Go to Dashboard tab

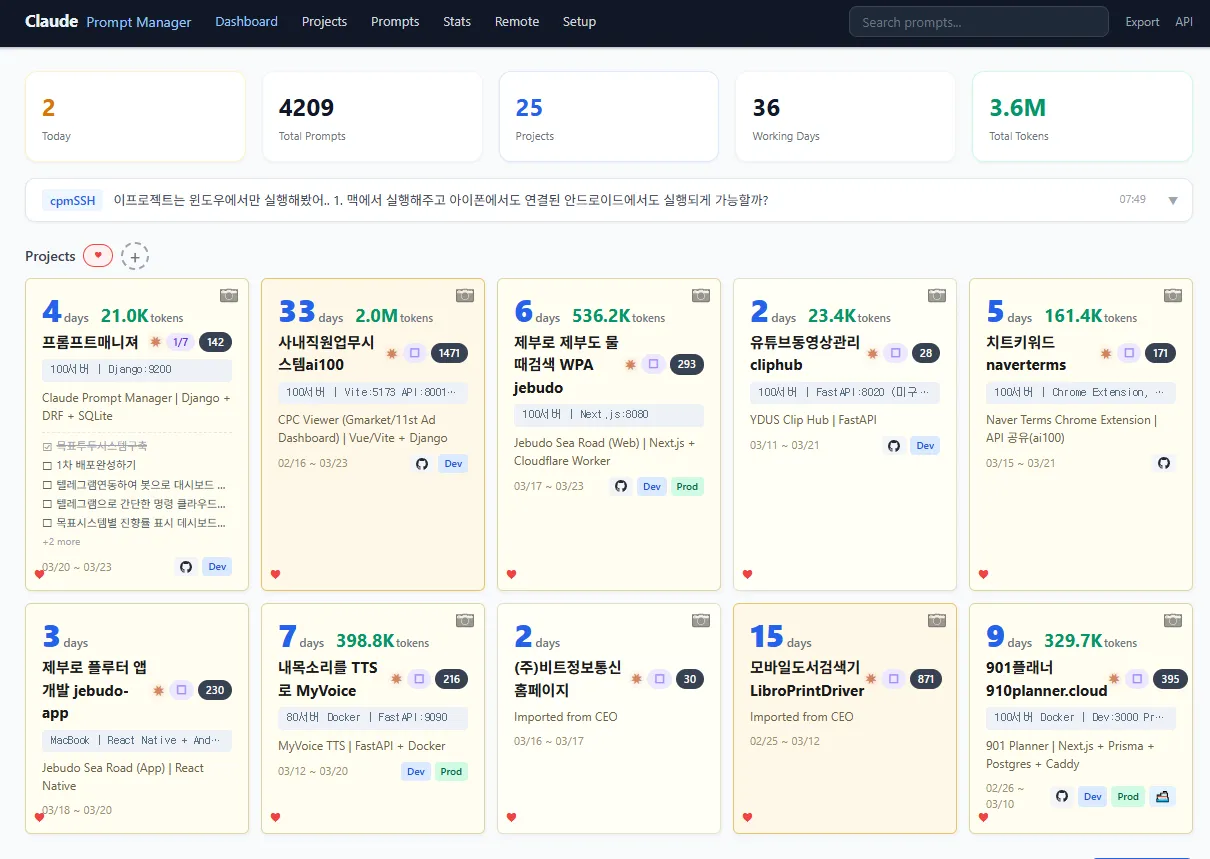pyautogui.click(x=247, y=21)
